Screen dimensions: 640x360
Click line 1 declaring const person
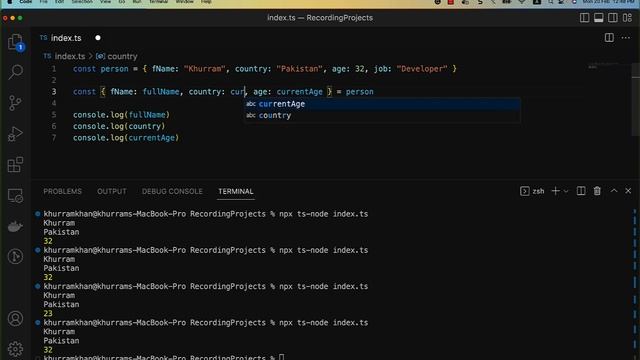point(264,69)
